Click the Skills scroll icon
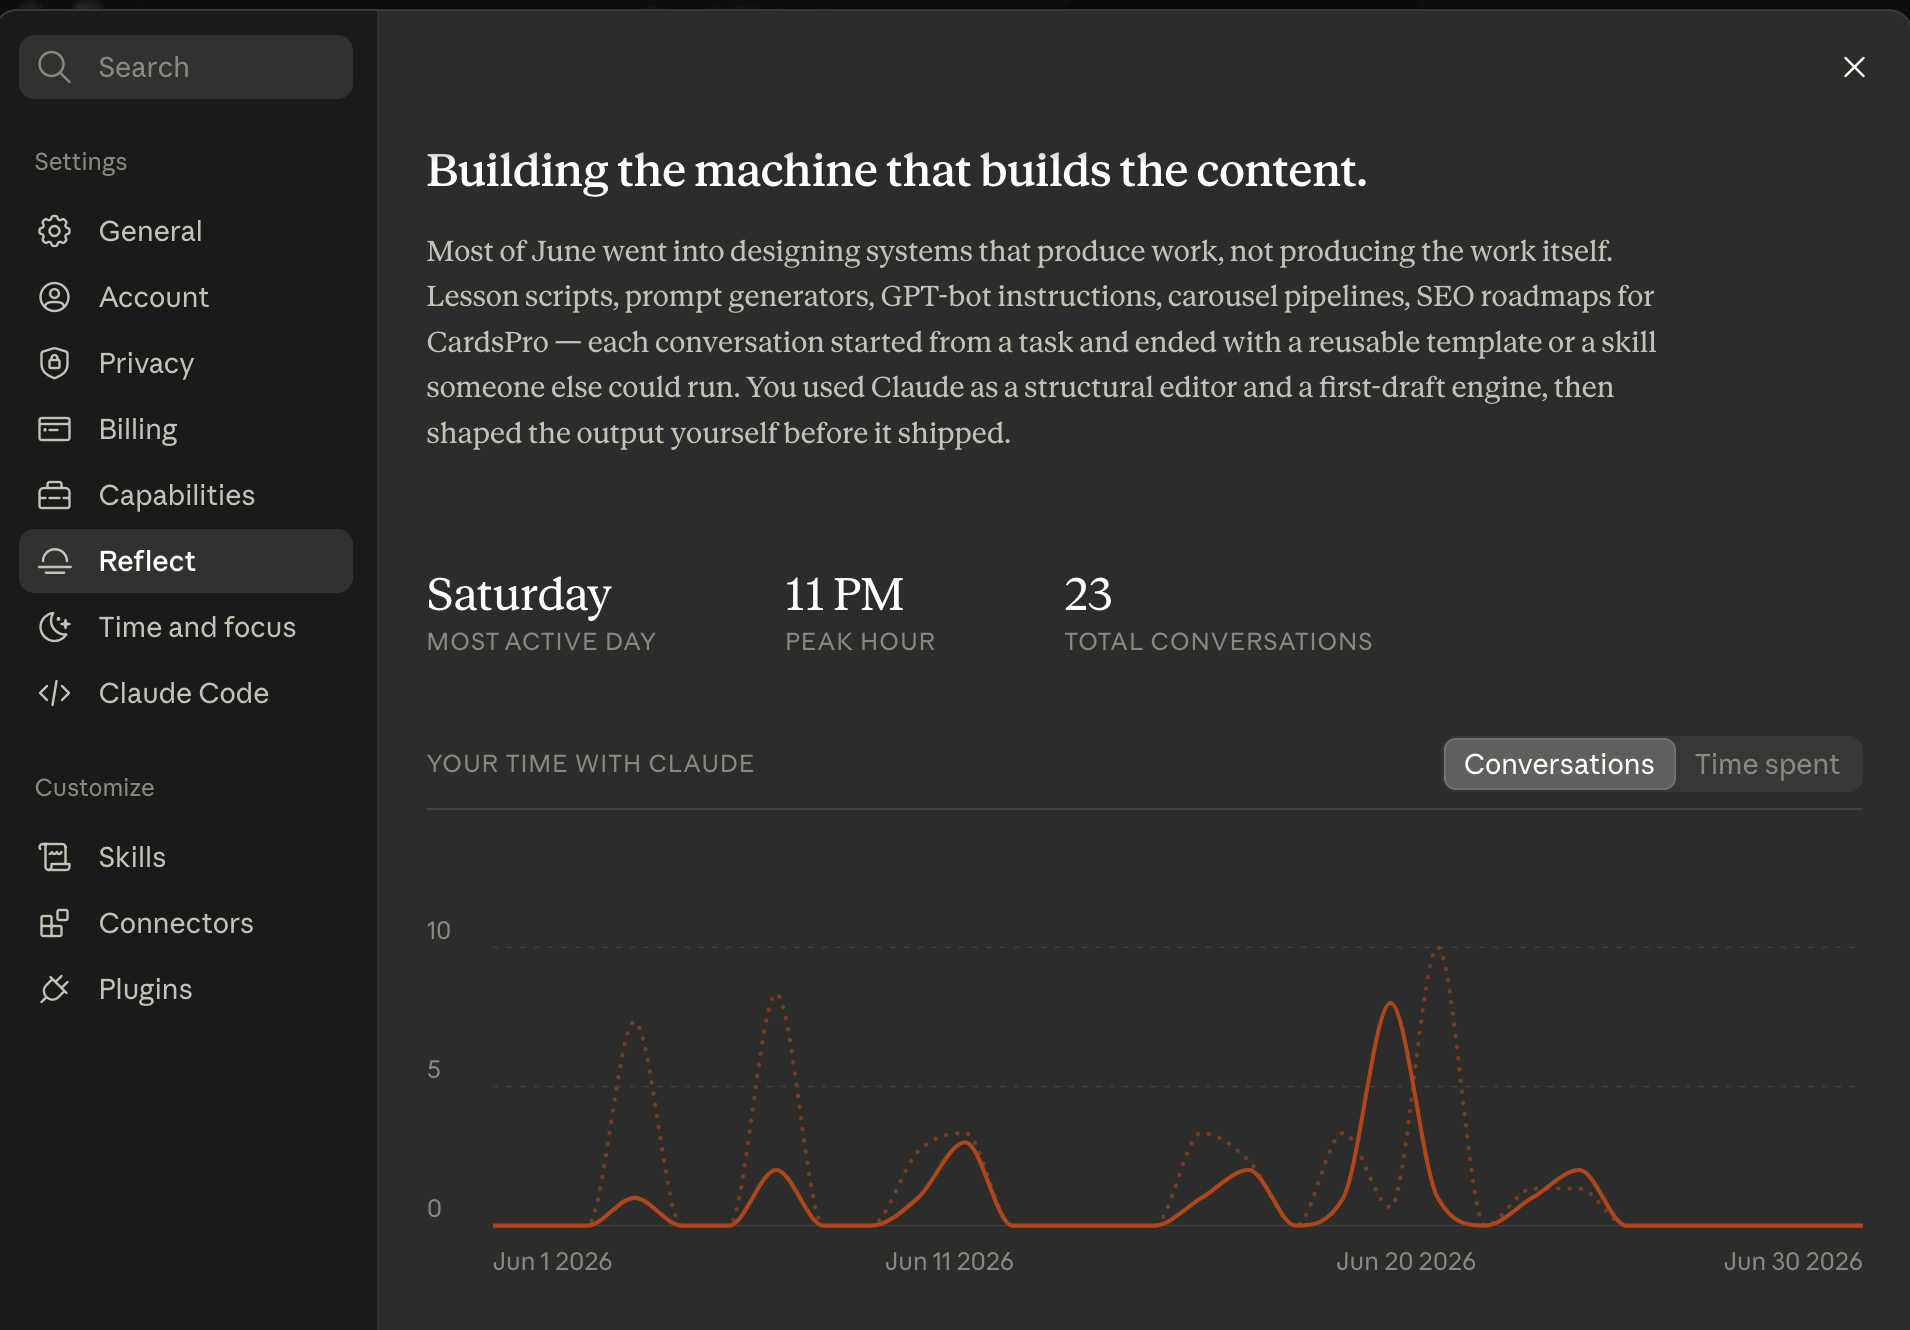Viewport: 1910px width, 1330px height. coord(54,857)
